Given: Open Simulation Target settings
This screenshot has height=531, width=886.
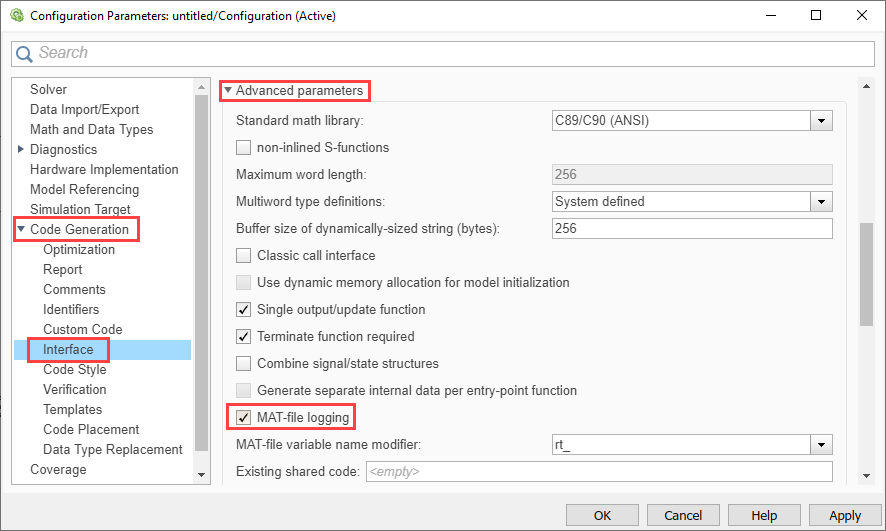Looking at the screenshot, I should pyautogui.click(x=80, y=209).
